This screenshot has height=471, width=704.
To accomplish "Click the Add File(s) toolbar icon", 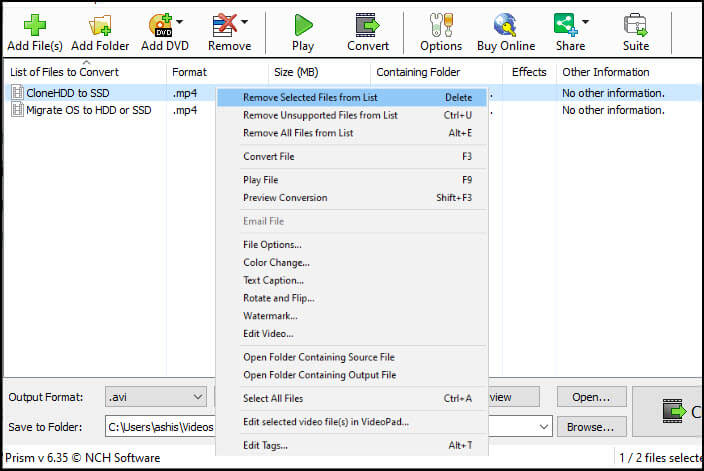I will (x=34, y=26).
